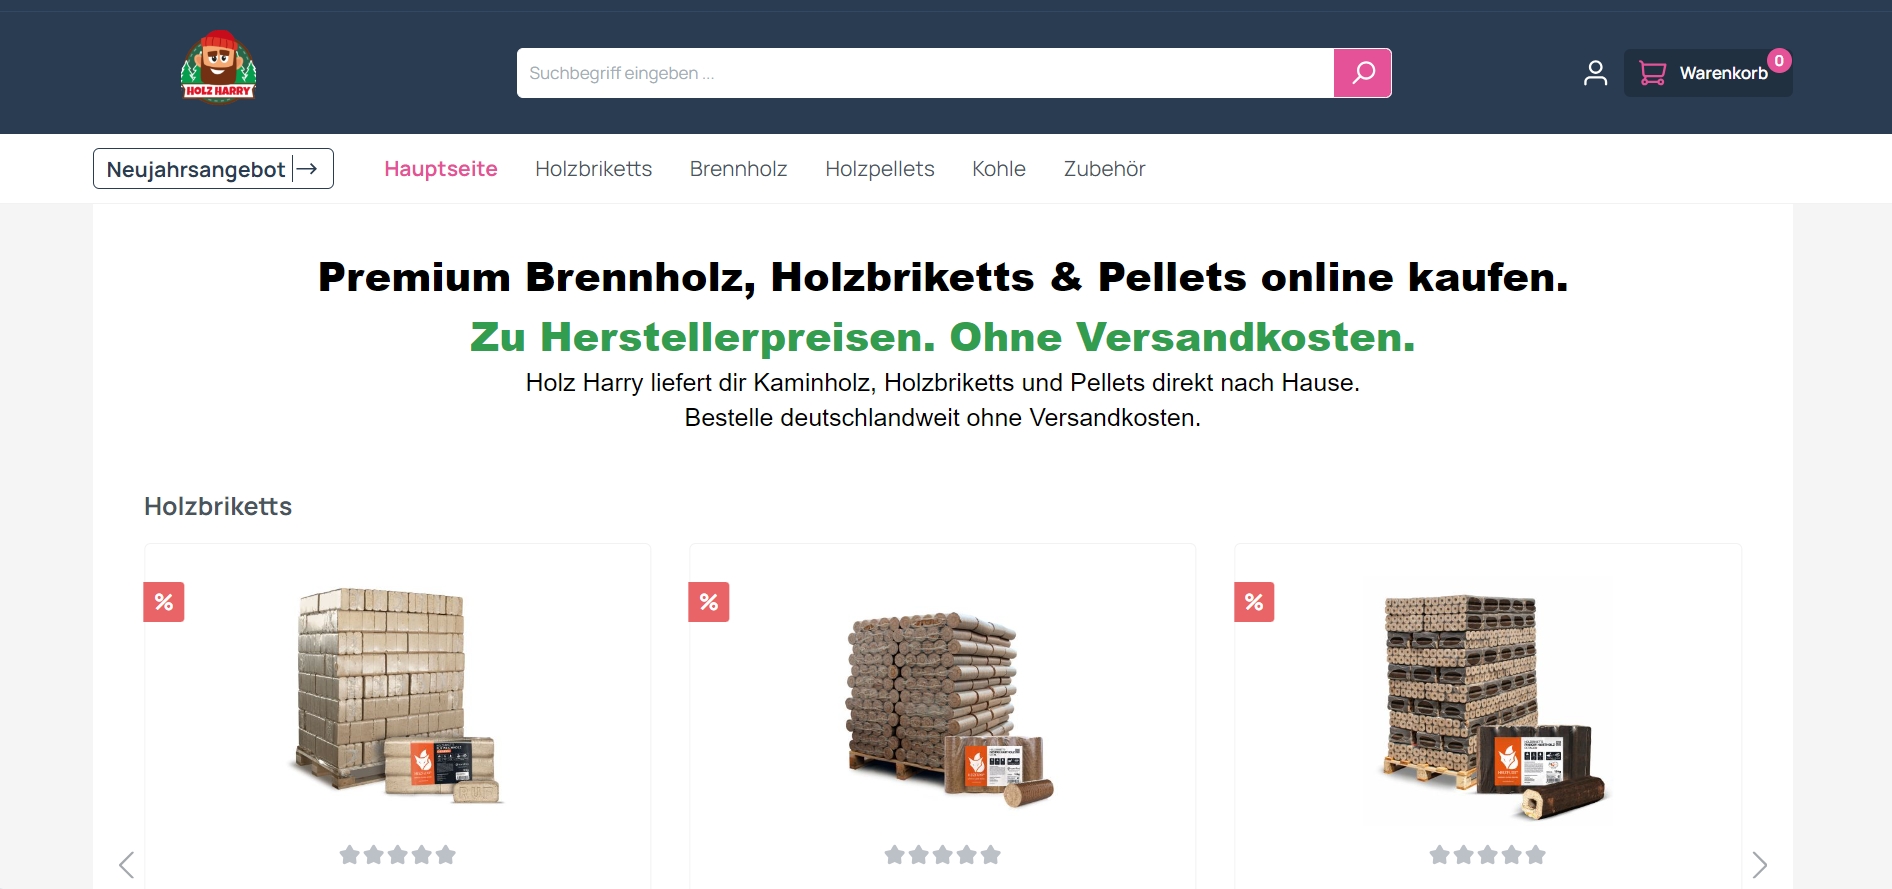Show previous products with left chevron

(x=126, y=865)
